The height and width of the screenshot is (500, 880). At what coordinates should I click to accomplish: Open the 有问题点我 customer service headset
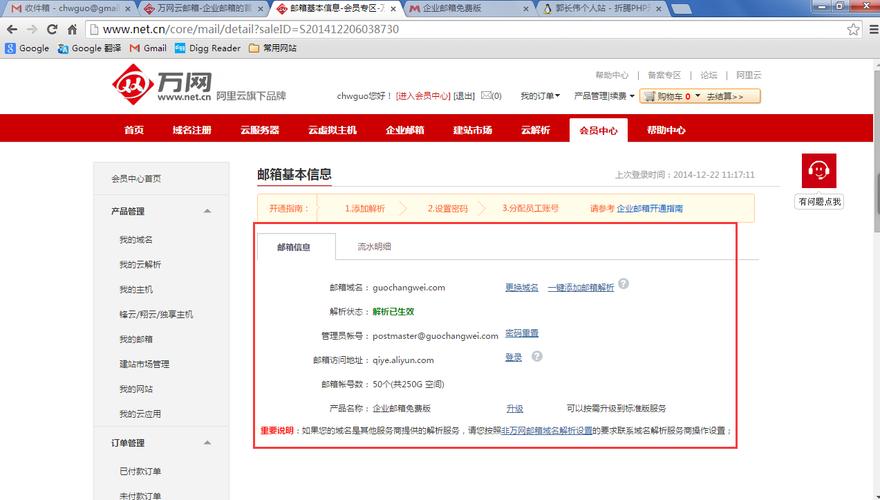coord(819,170)
